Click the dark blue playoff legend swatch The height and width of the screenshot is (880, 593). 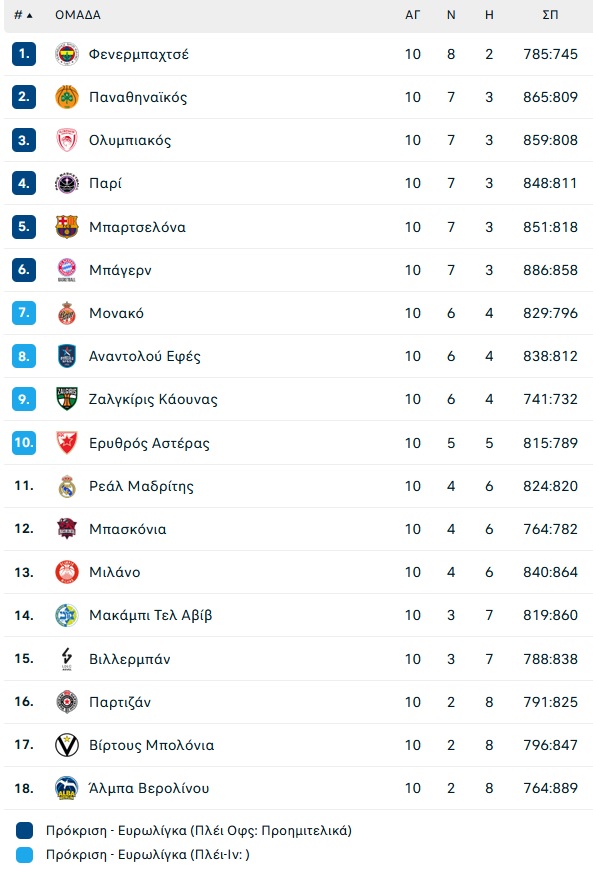25,830
